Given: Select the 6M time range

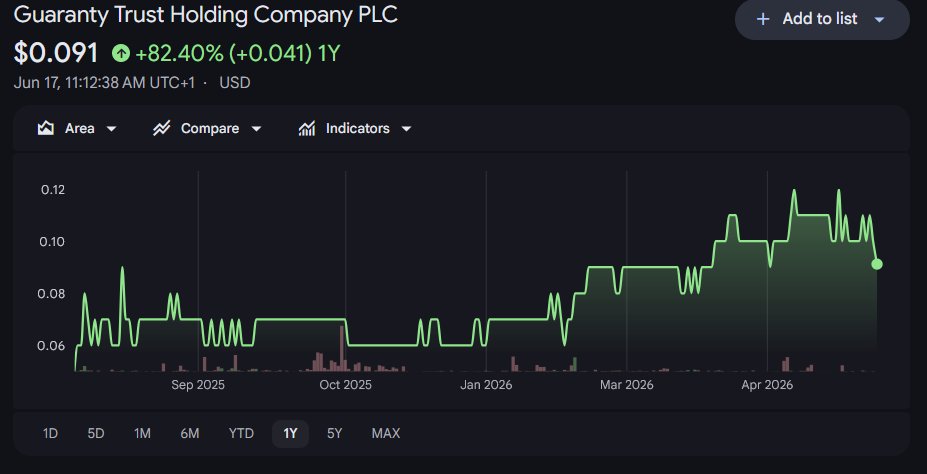Looking at the screenshot, I should click(x=190, y=434).
